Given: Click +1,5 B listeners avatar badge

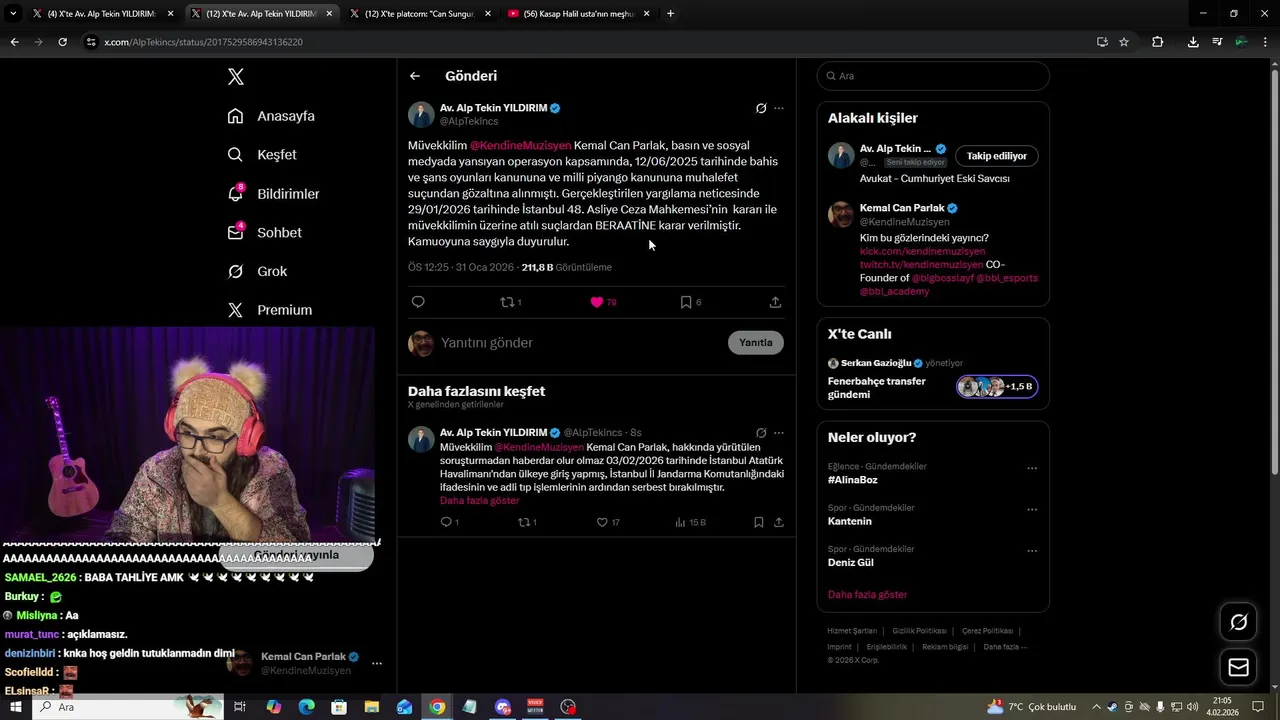Looking at the screenshot, I should point(998,387).
